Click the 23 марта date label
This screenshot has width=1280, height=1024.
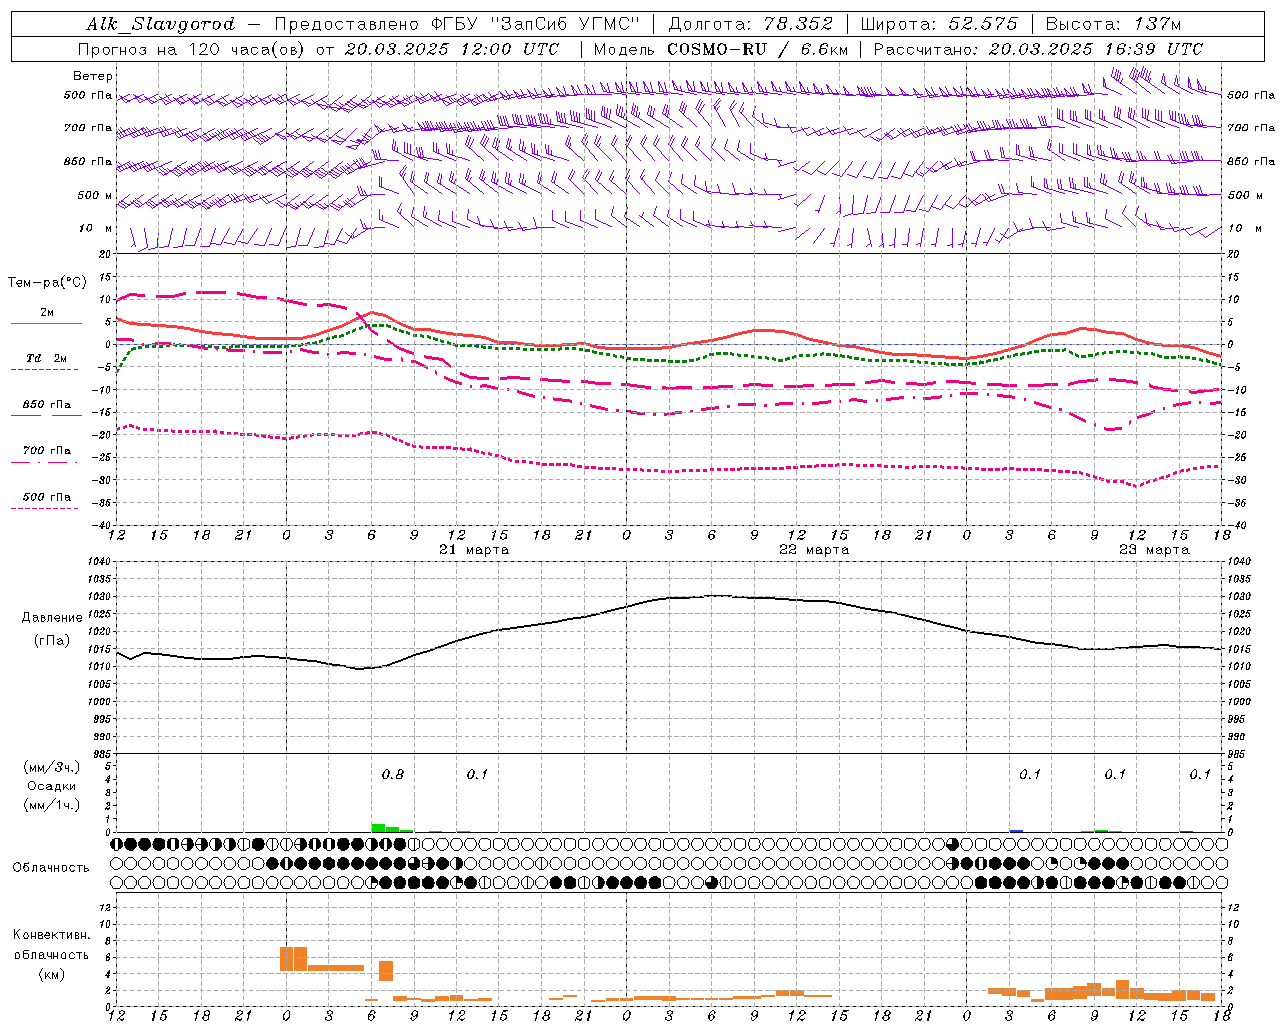pyautogui.click(x=1154, y=550)
